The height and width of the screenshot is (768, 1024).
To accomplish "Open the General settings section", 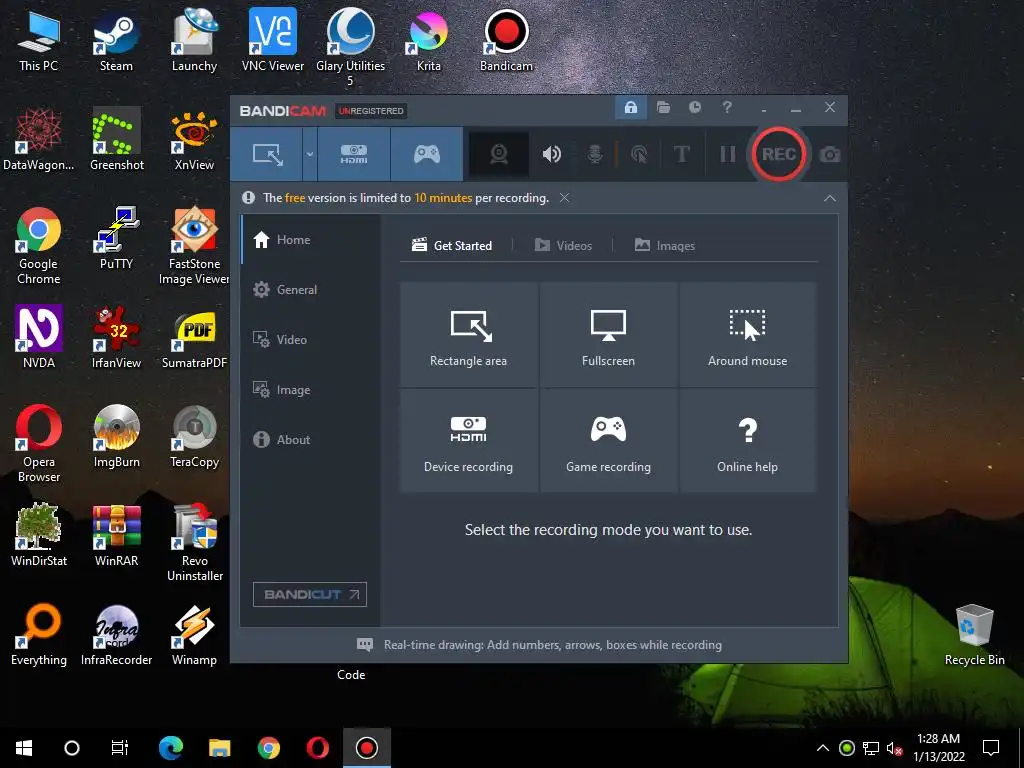I will (310, 289).
